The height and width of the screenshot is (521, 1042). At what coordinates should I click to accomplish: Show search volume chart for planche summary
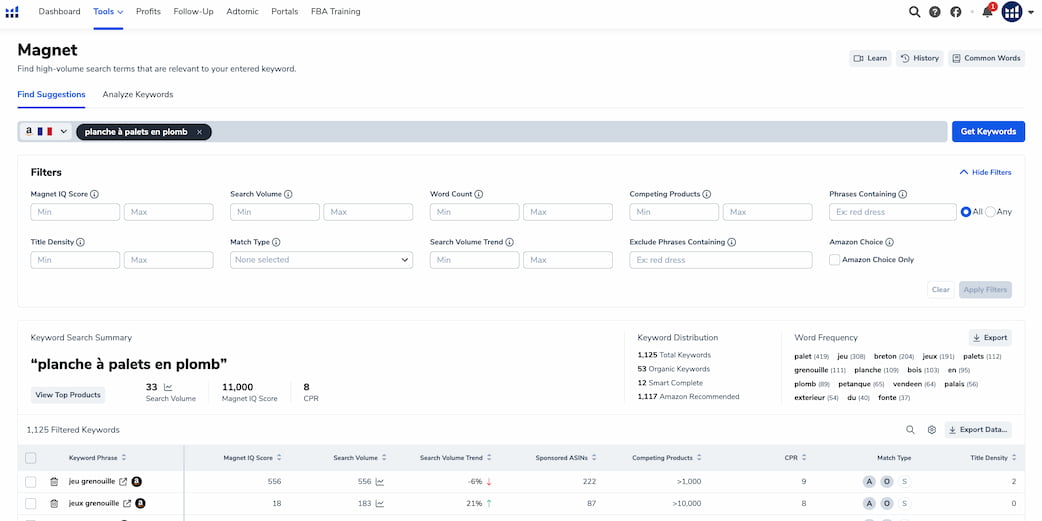click(168, 387)
